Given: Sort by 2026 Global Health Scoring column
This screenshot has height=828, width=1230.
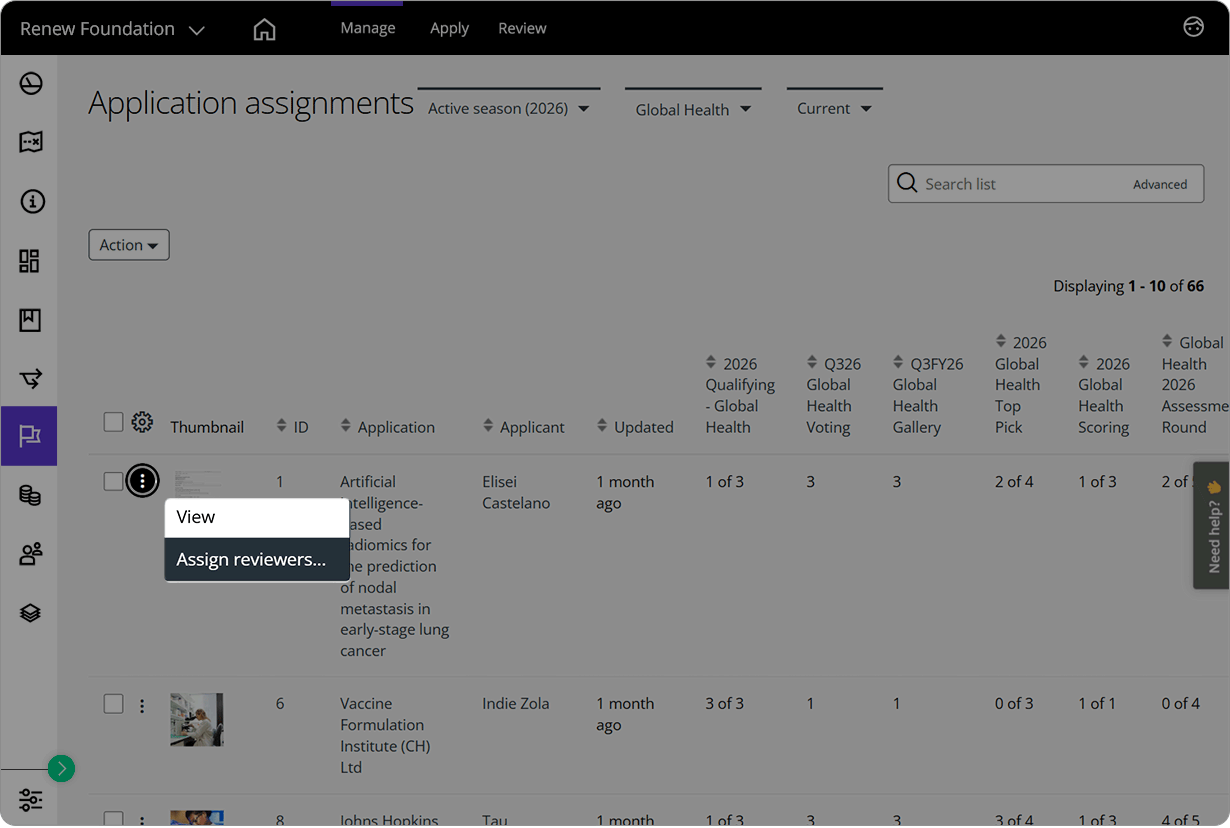Looking at the screenshot, I should [x=1084, y=362].
